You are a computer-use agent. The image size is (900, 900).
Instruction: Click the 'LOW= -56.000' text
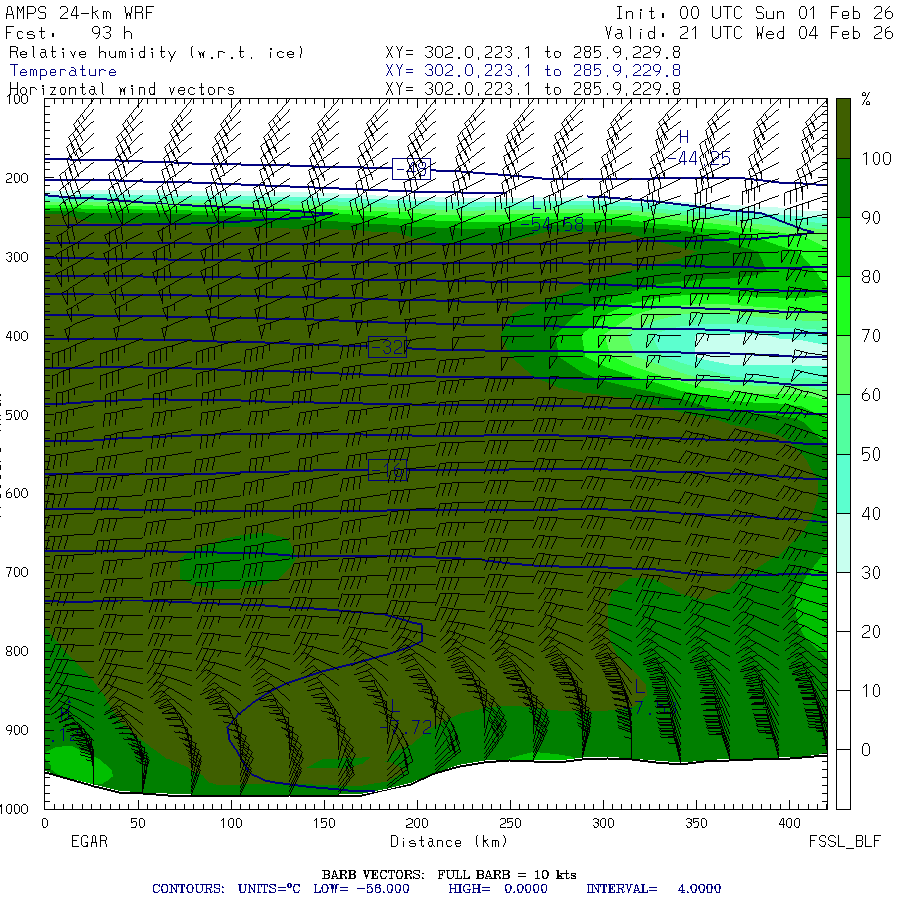coord(361,889)
